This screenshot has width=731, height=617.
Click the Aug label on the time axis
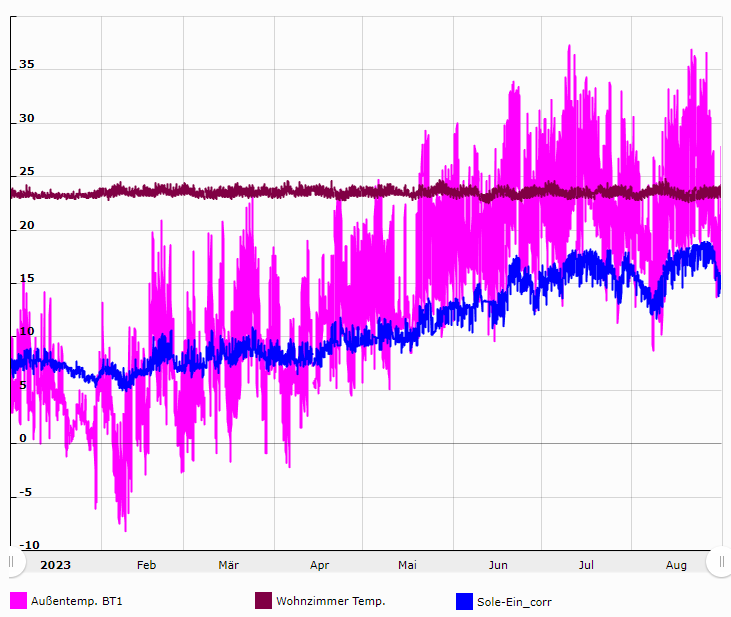click(676, 565)
